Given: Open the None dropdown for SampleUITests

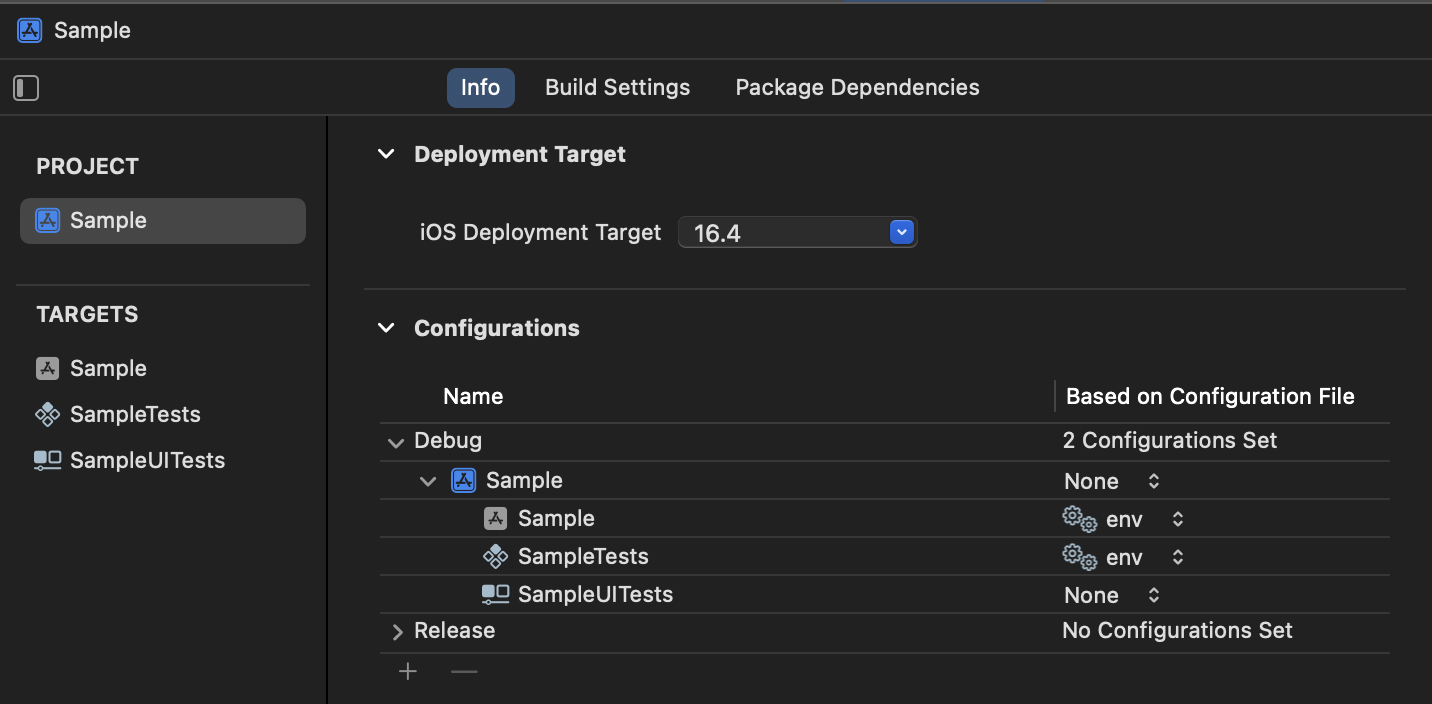Looking at the screenshot, I should (1153, 594).
